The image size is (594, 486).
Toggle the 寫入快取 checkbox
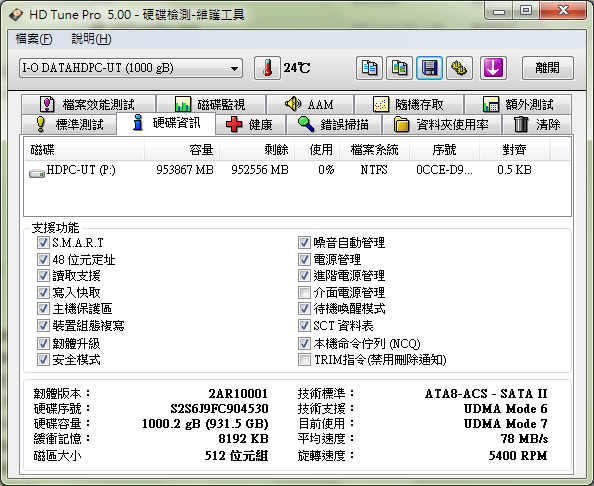point(43,292)
